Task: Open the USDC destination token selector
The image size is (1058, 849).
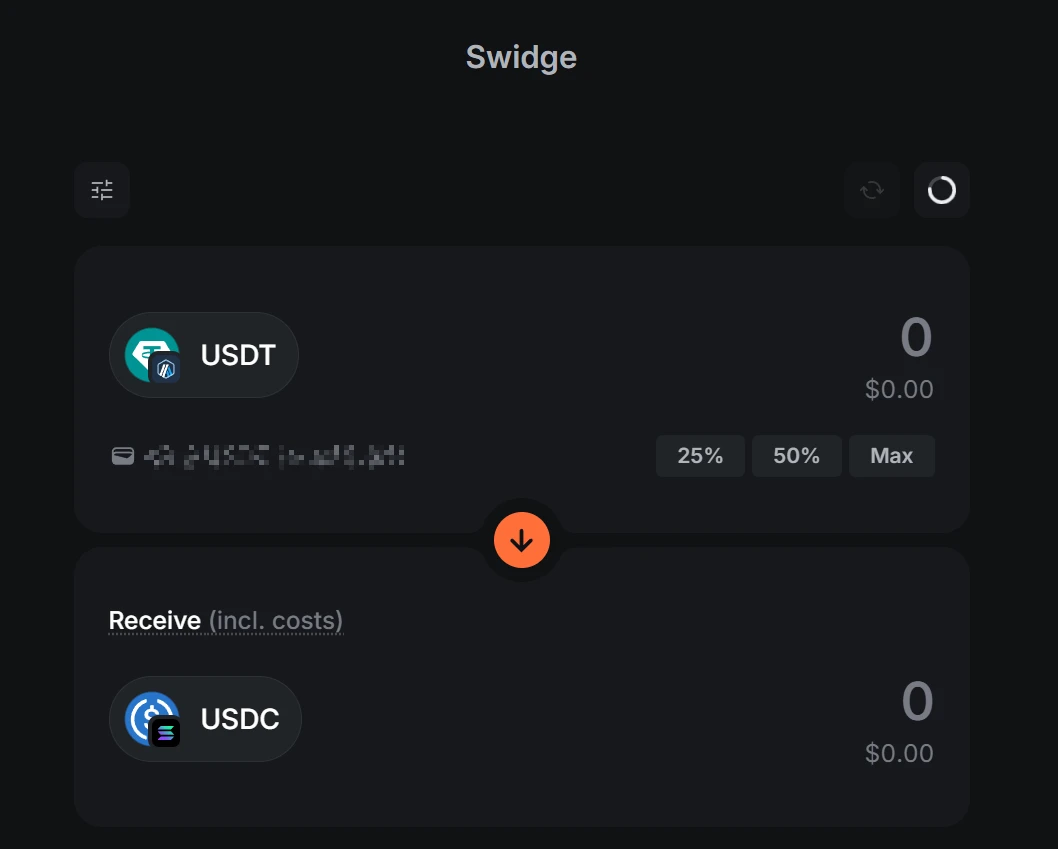Action: coord(240,719)
